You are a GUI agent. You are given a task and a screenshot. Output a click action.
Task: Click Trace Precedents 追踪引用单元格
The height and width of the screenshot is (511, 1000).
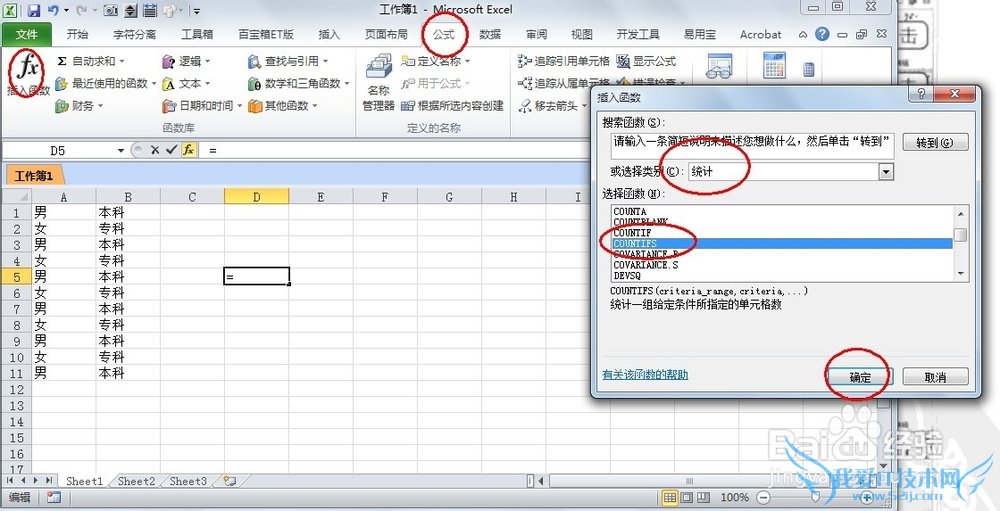pyautogui.click(x=564, y=61)
